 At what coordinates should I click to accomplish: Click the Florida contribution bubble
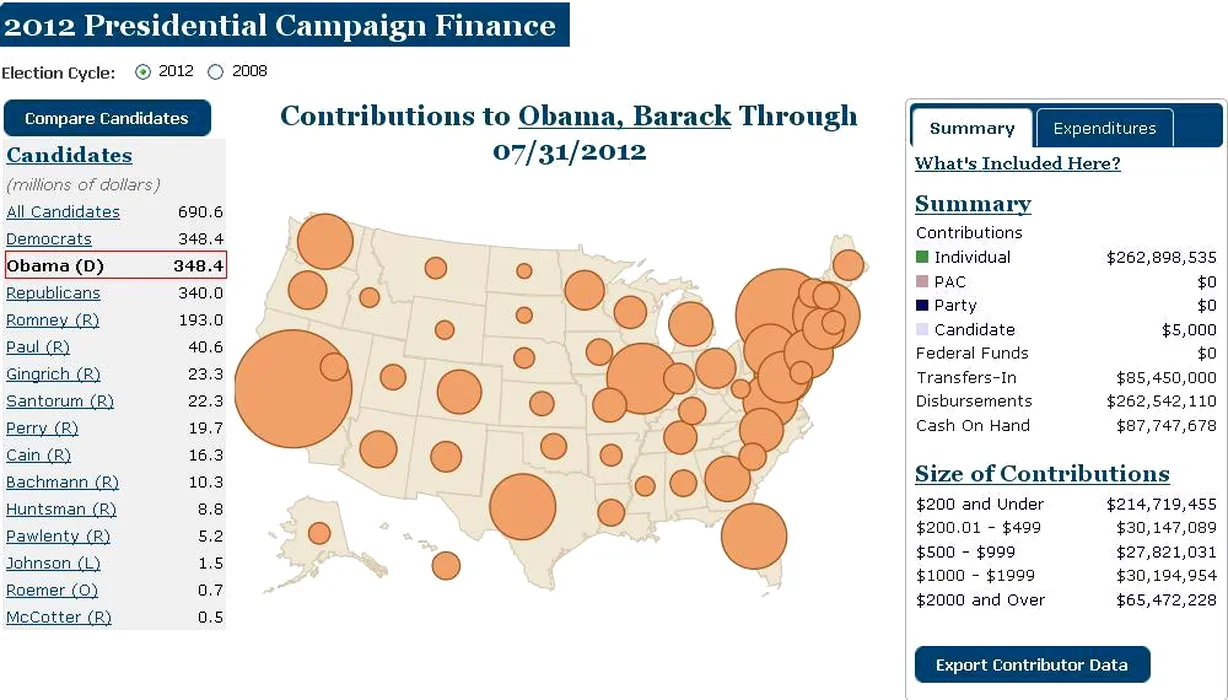[753, 536]
